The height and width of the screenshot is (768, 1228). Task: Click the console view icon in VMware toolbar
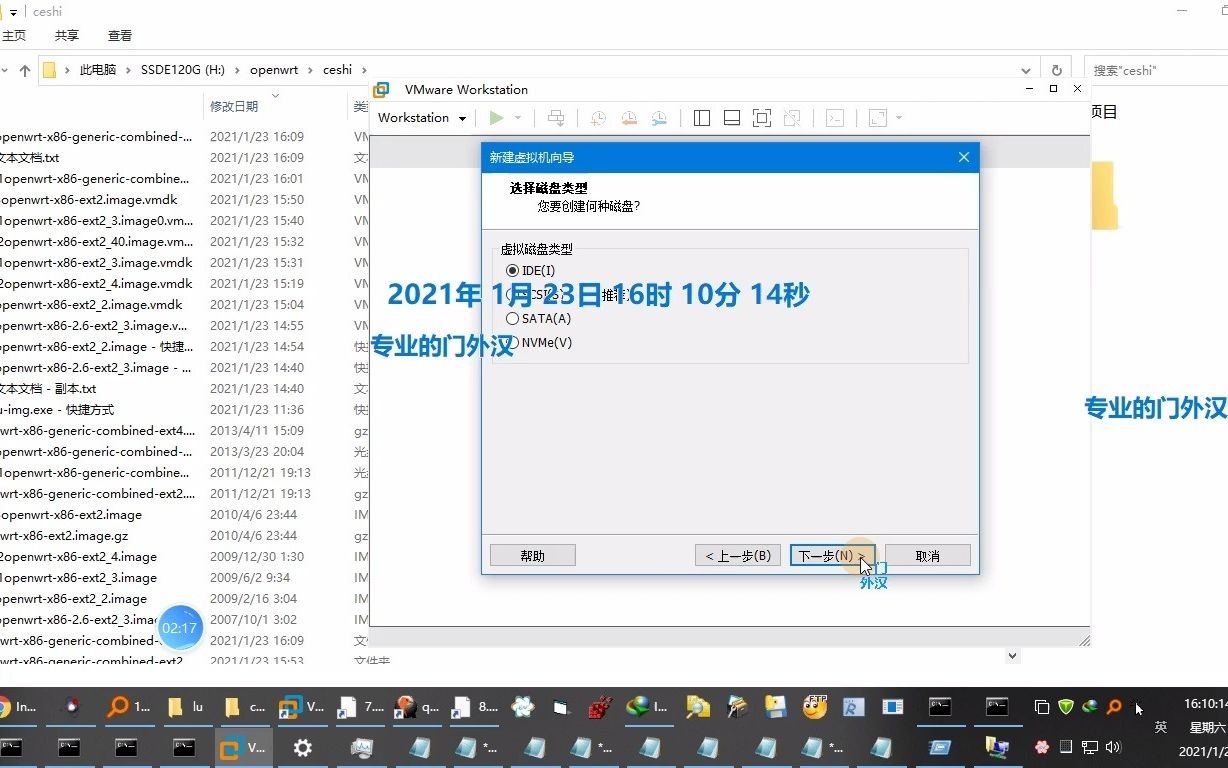835,118
